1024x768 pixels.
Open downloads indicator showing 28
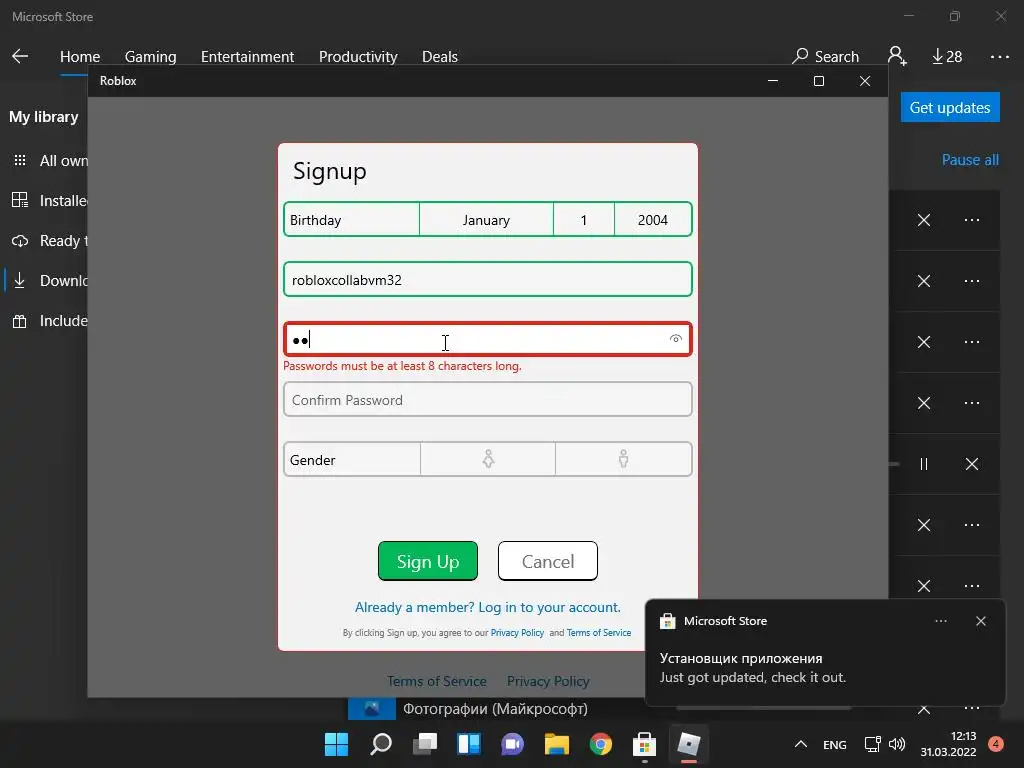pos(947,57)
